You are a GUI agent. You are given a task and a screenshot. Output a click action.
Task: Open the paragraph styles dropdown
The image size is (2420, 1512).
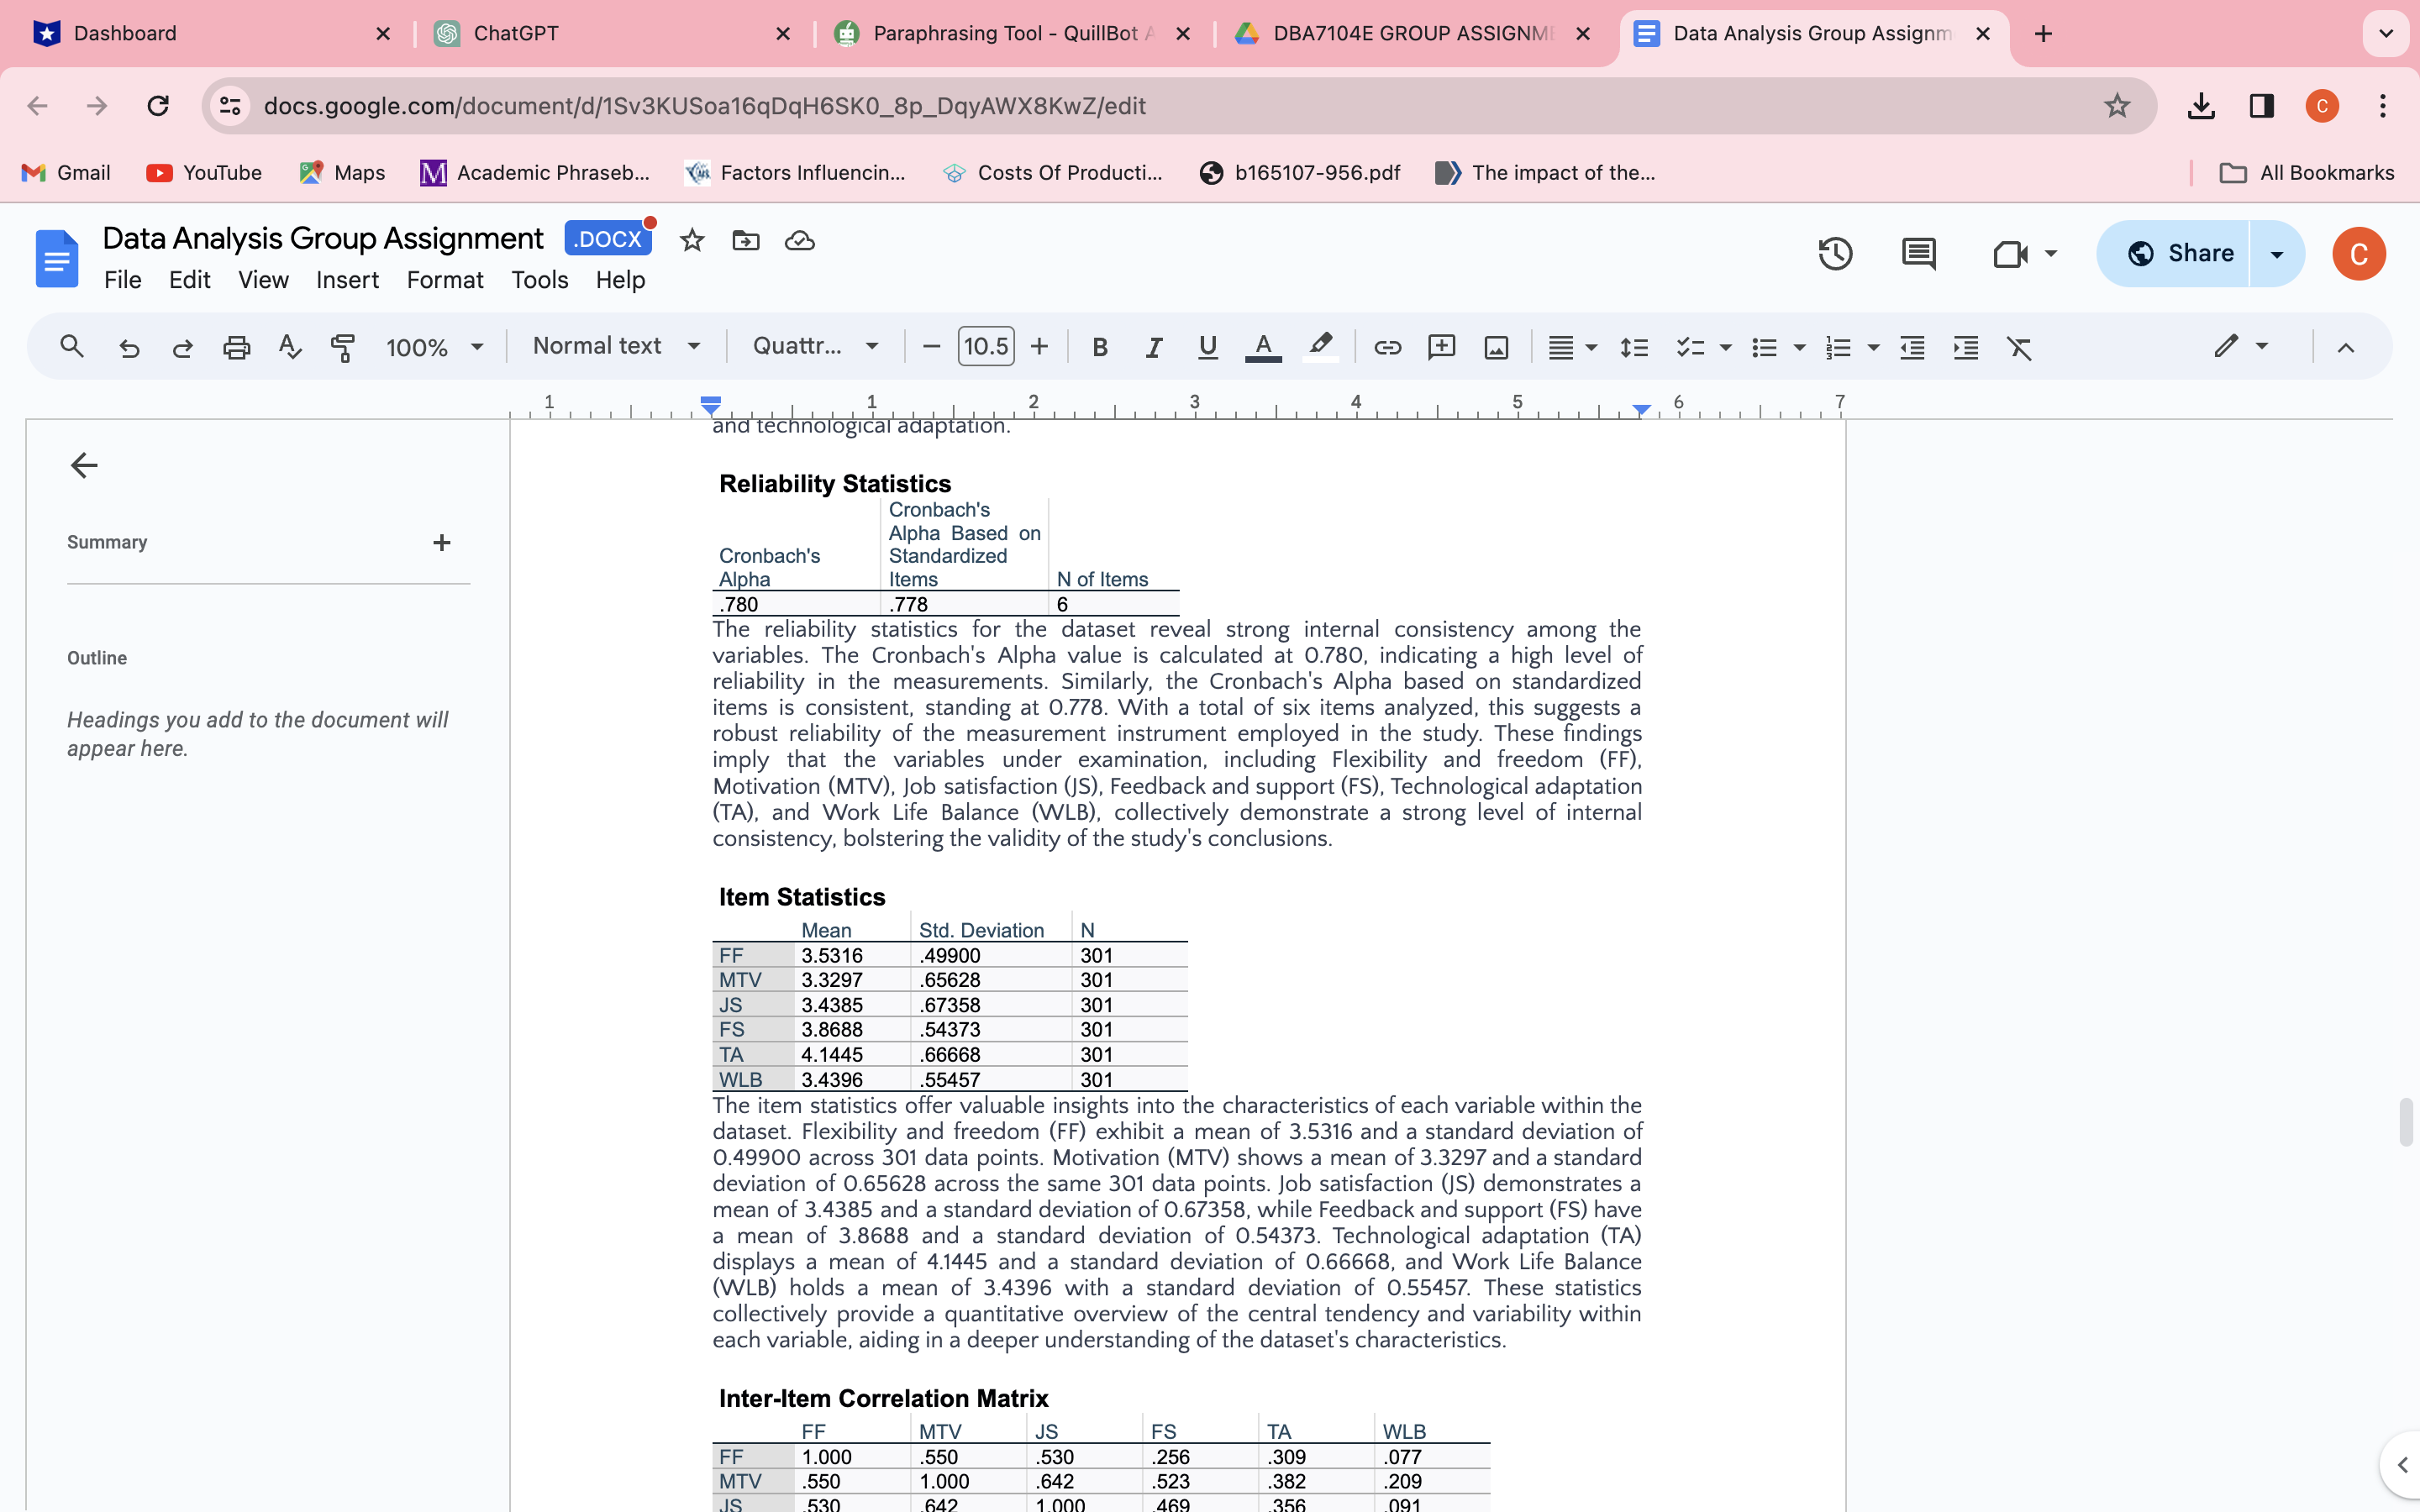point(616,346)
